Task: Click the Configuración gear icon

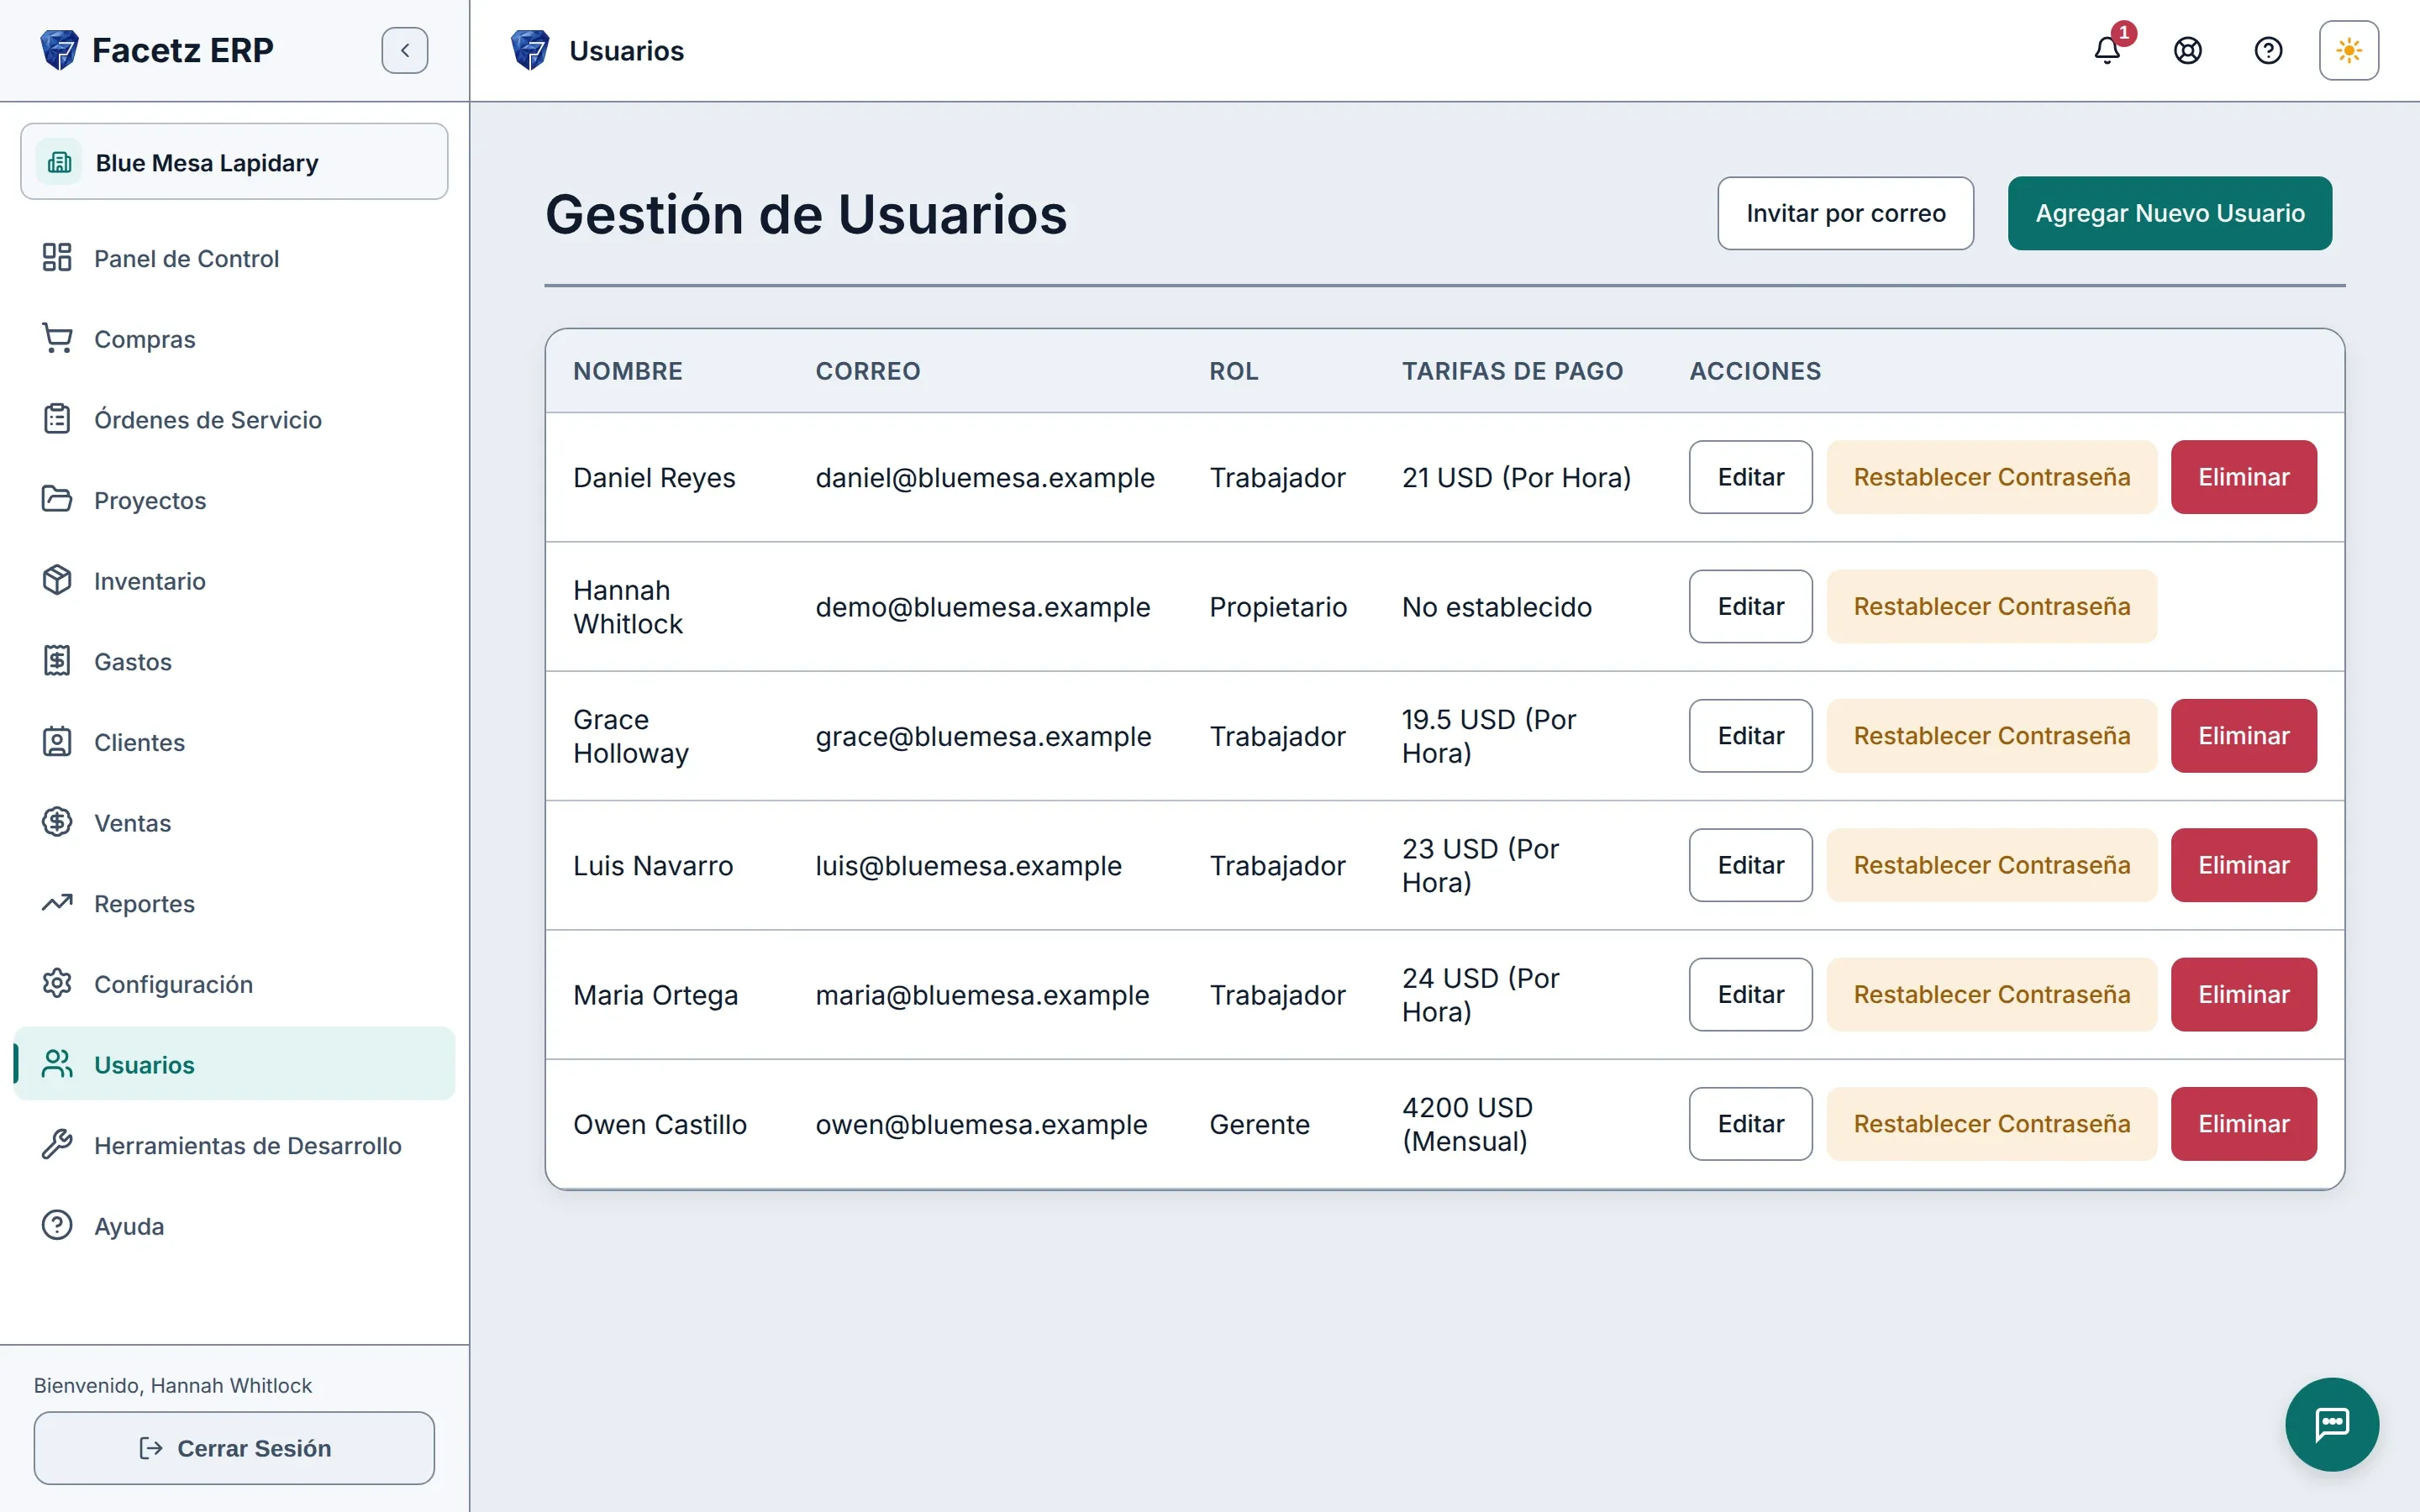Action: tap(57, 984)
